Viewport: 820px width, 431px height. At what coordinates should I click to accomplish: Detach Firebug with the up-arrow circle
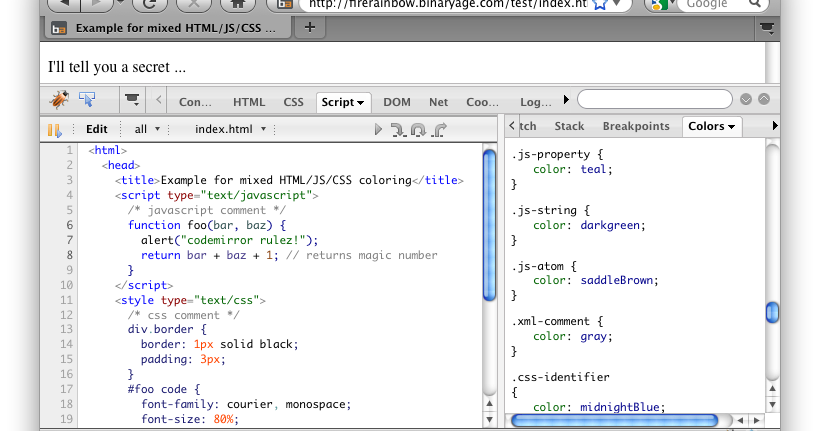[764, 99]
